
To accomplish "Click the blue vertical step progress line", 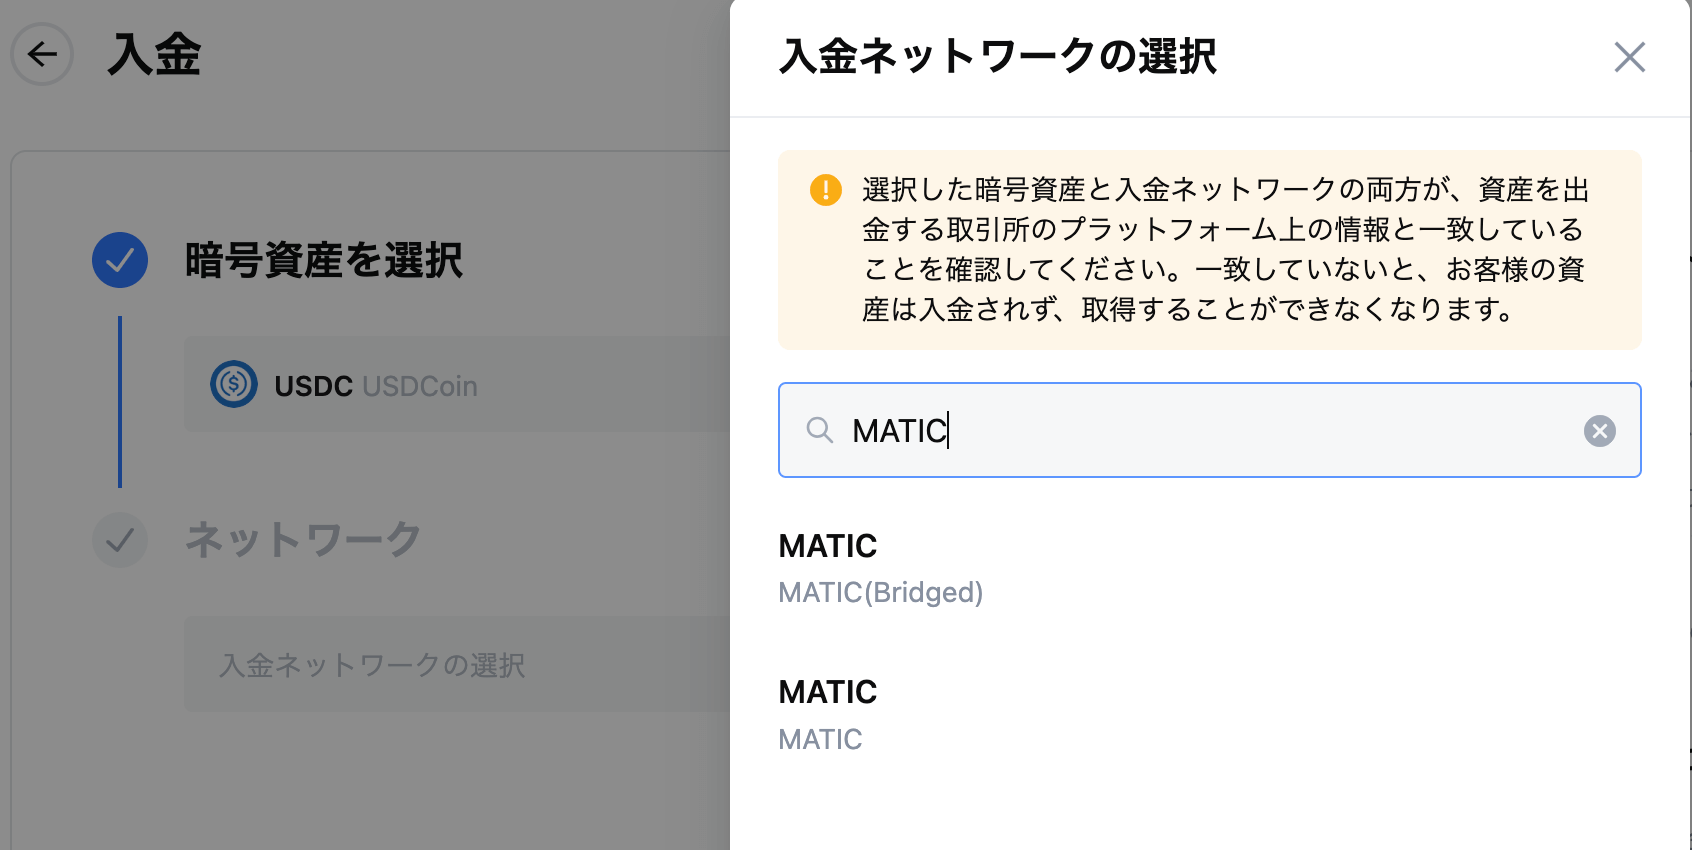I will coord(120,401).
